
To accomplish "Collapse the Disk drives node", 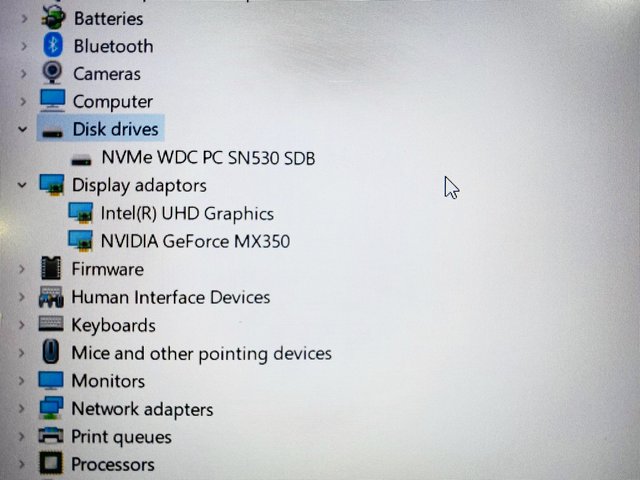I will pos(22,129).
